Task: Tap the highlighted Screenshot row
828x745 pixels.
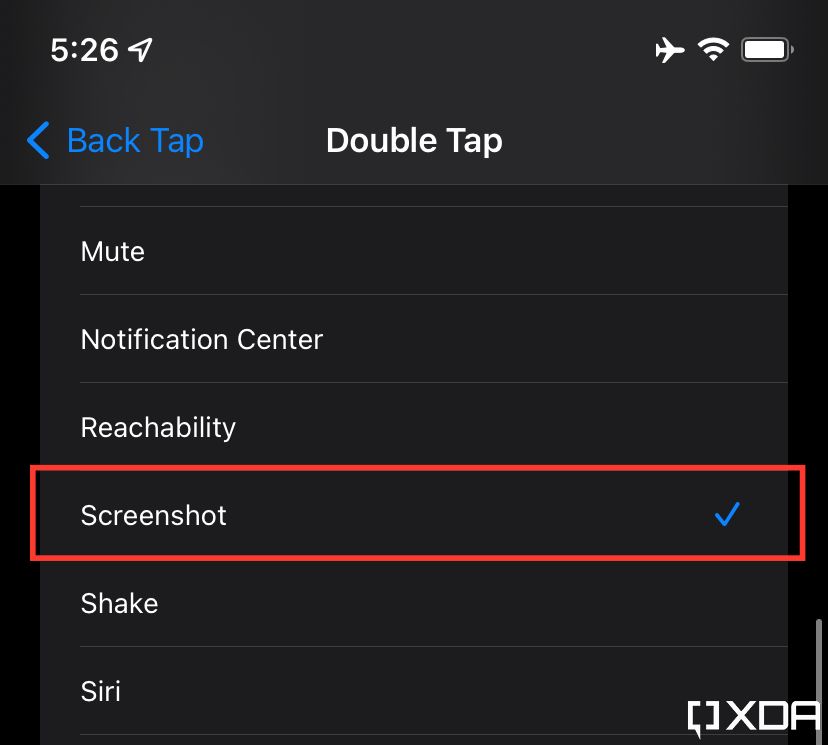Action: 400,515
